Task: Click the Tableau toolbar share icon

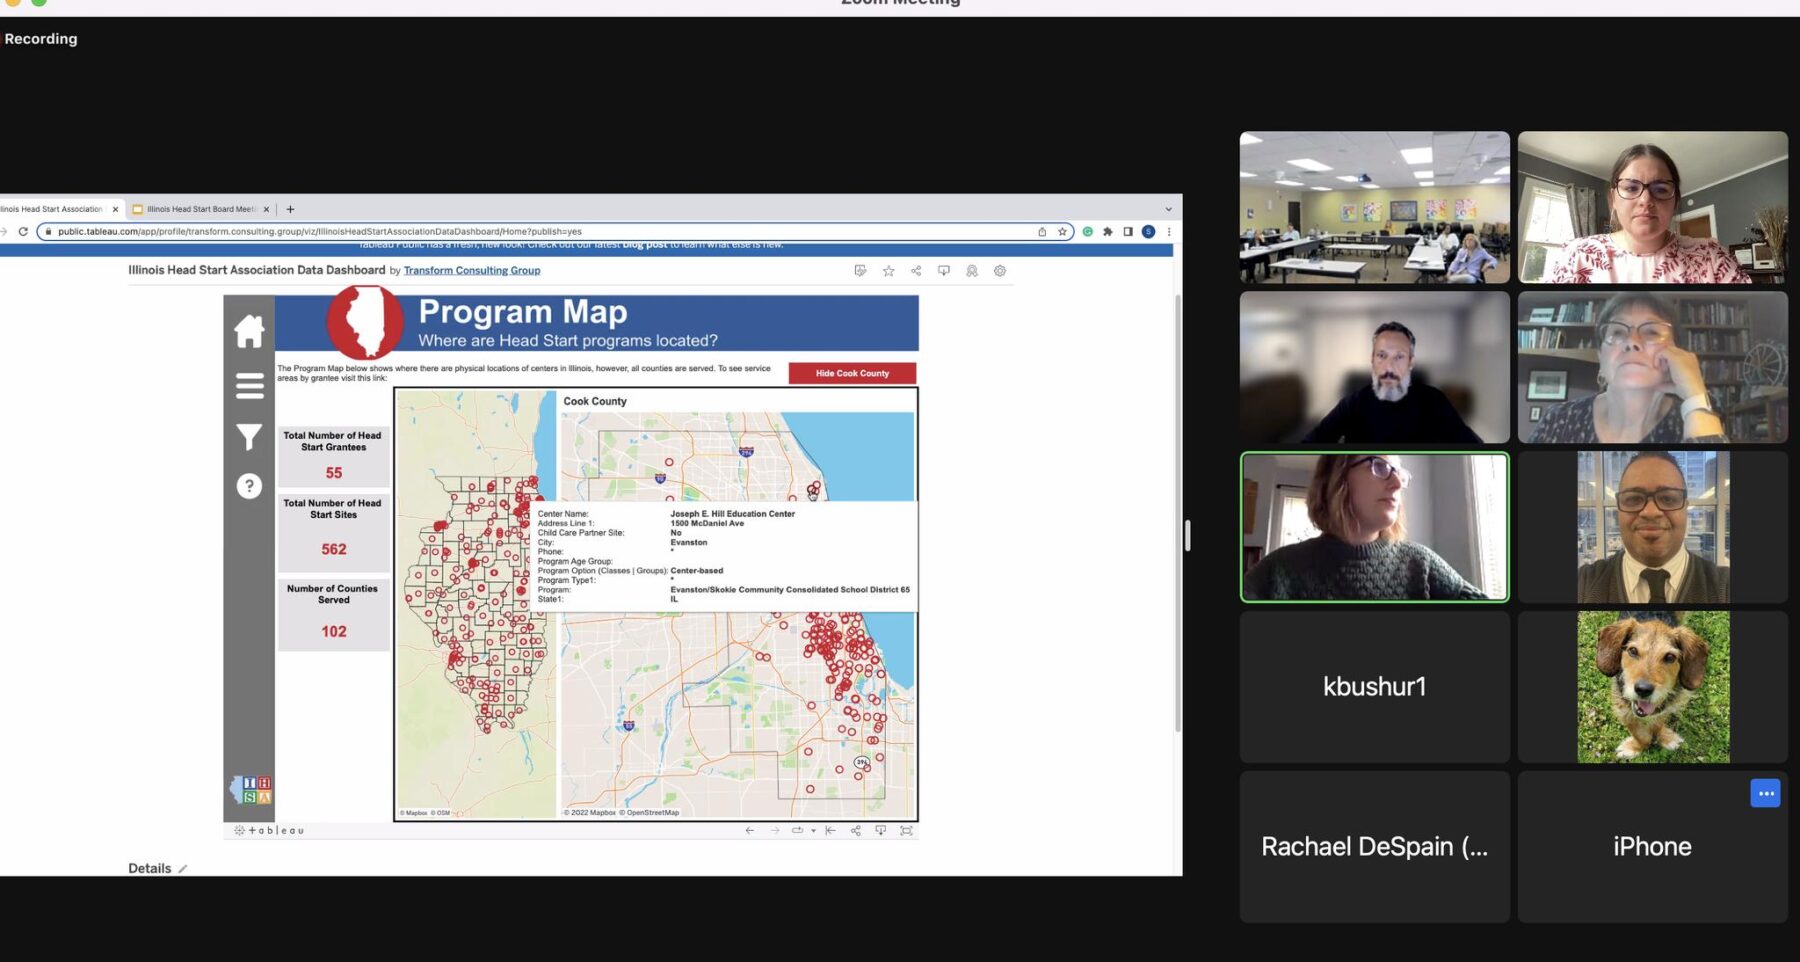Action: point(855,831)
